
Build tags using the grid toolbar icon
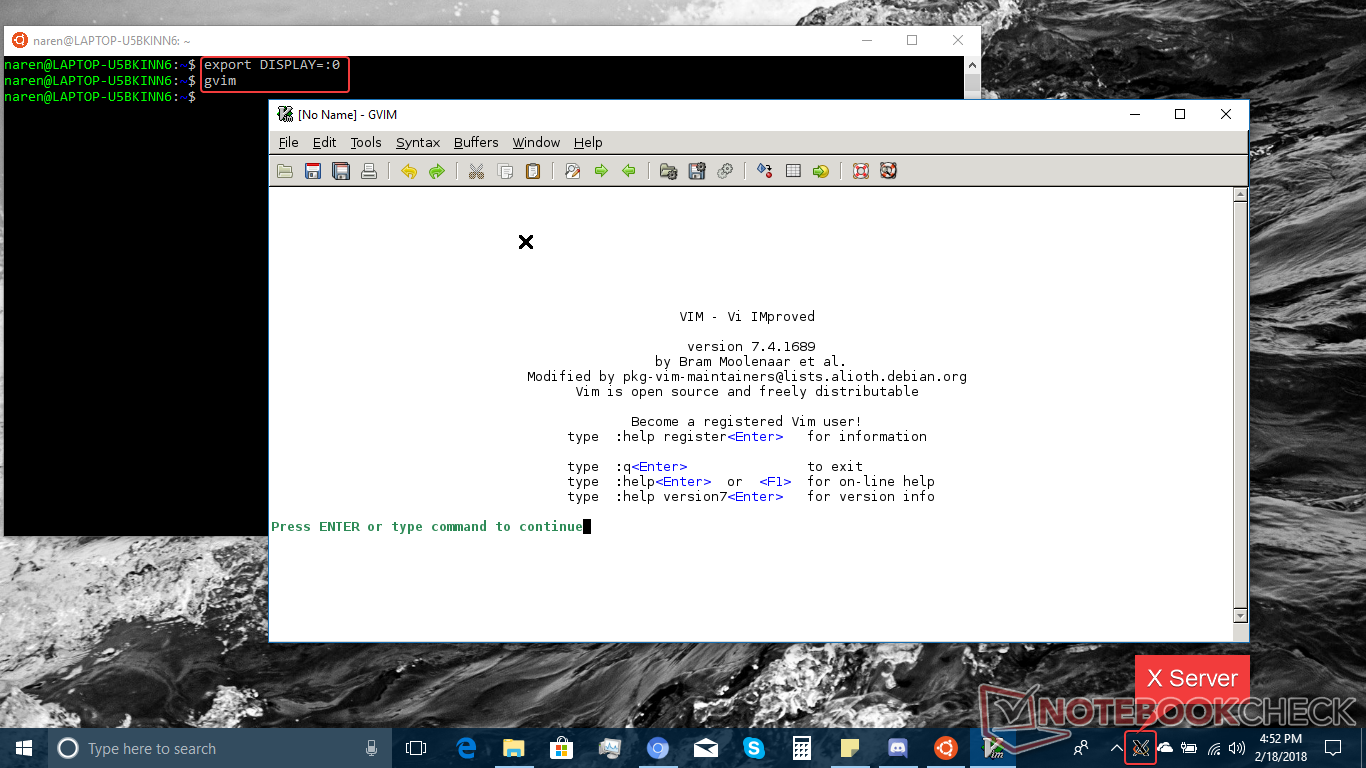click(793, 171)
